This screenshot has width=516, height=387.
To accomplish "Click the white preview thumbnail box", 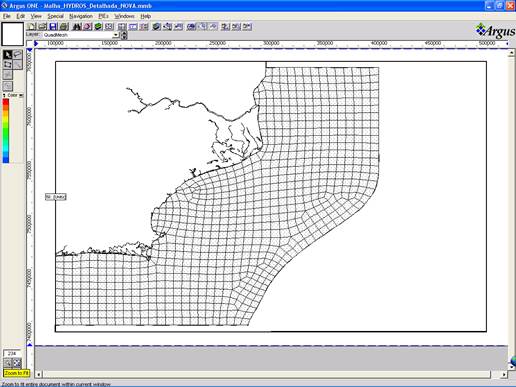I will point(13,34).
